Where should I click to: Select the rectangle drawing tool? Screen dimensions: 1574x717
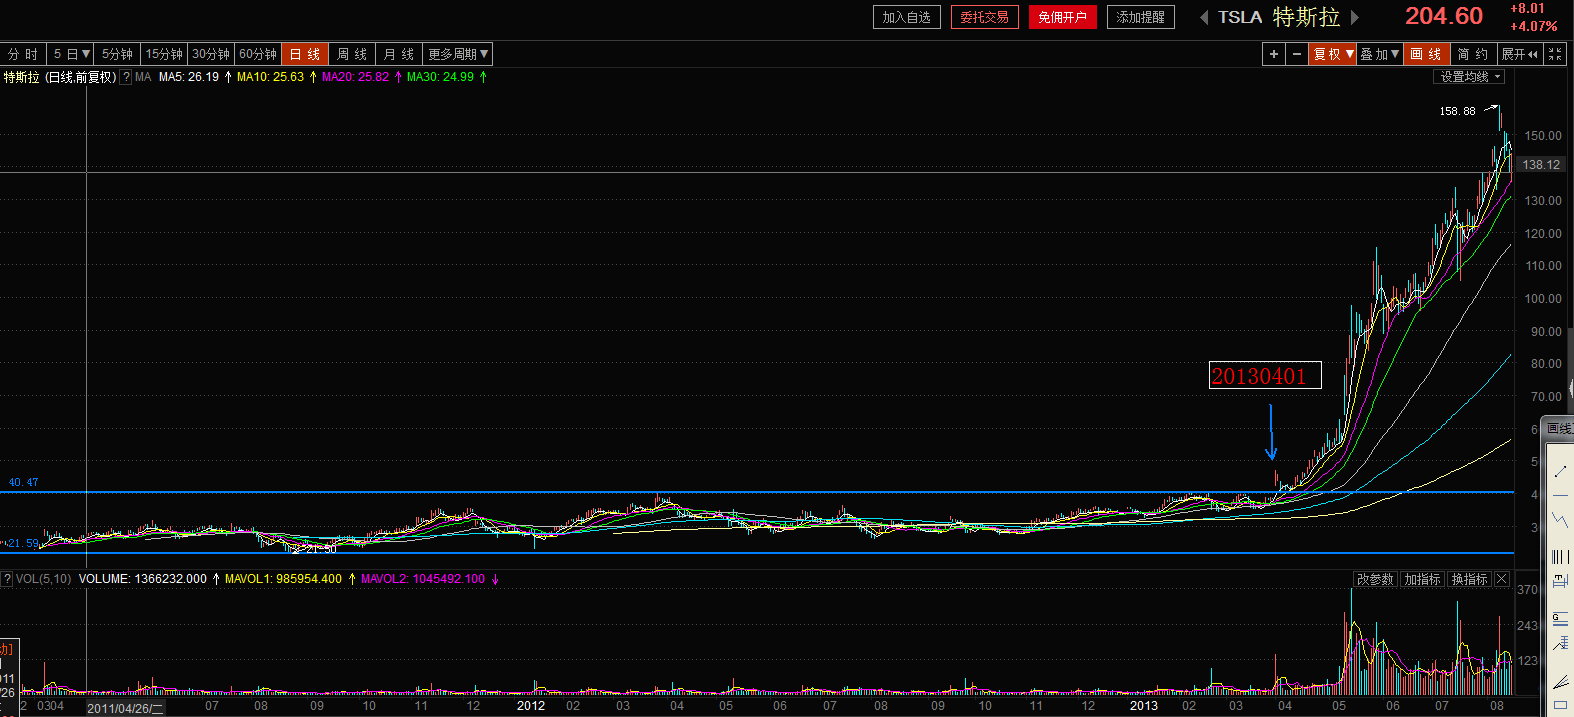pos(1560,706)
